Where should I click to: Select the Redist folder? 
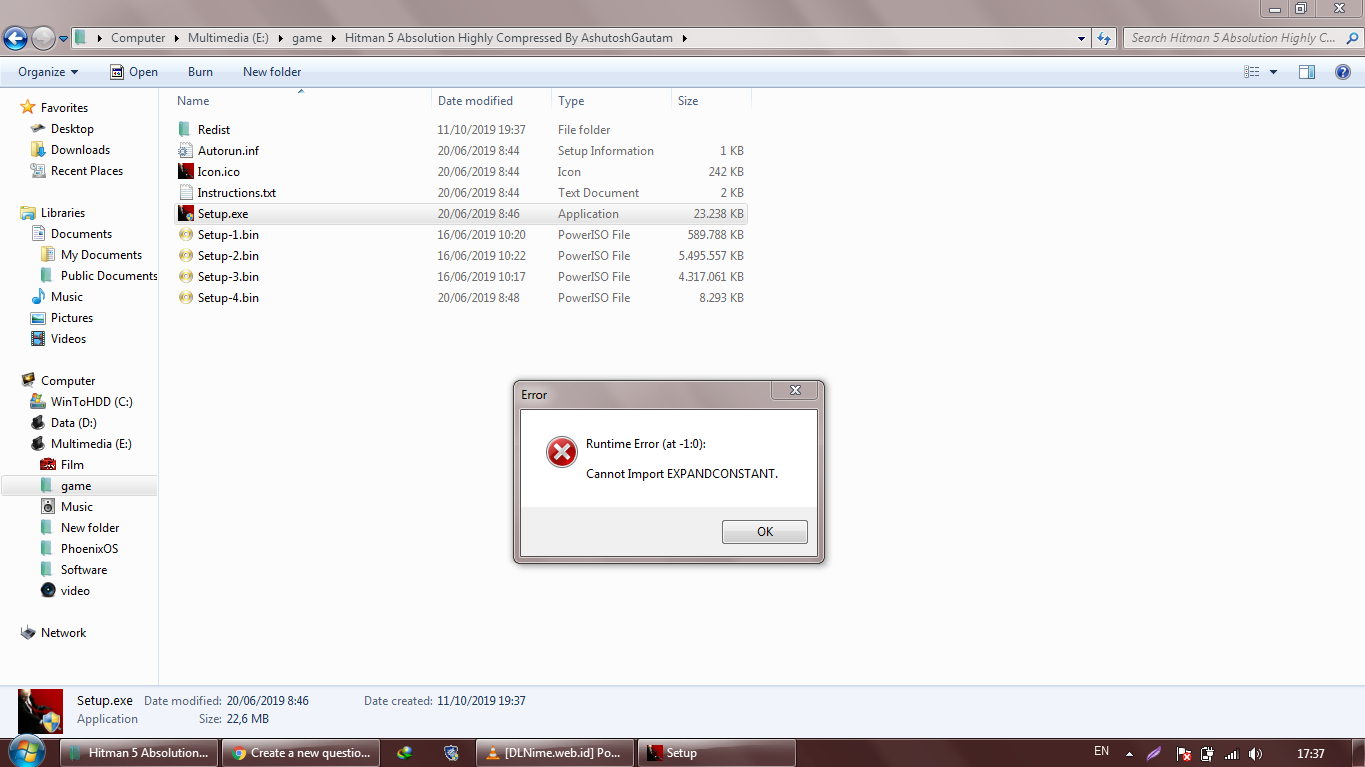pyautogui.click(x=460, y=130)
